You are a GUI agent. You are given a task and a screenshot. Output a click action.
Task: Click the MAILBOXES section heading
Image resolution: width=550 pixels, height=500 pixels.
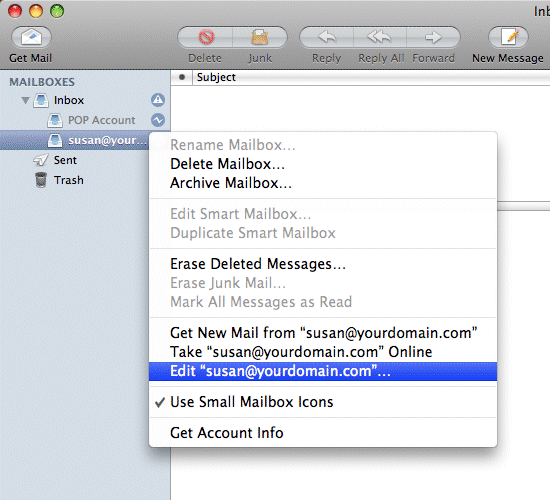click(42, 82)
